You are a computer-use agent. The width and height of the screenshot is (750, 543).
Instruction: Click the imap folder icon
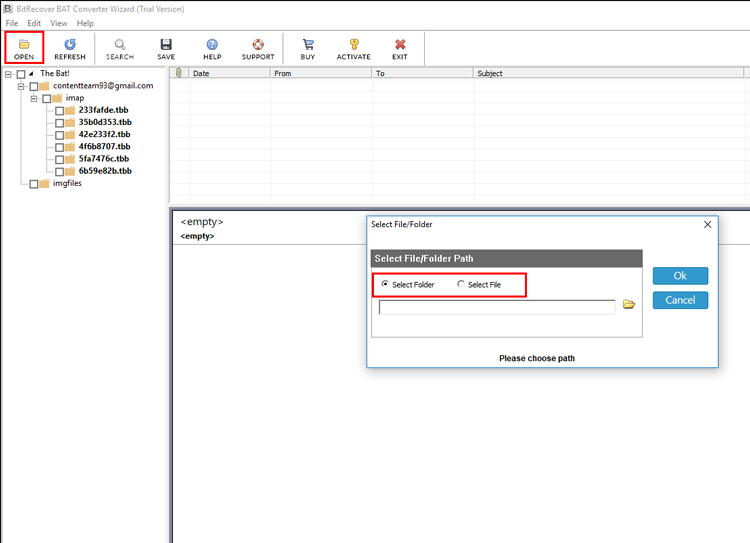tap(57, 98)
